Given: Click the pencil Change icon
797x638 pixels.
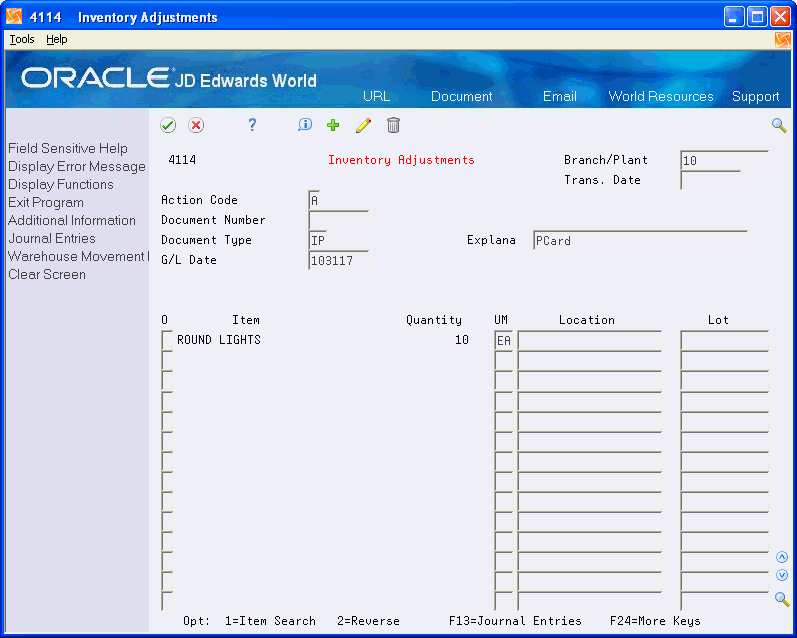Looking at the screenshot, I should click(363, 125).
